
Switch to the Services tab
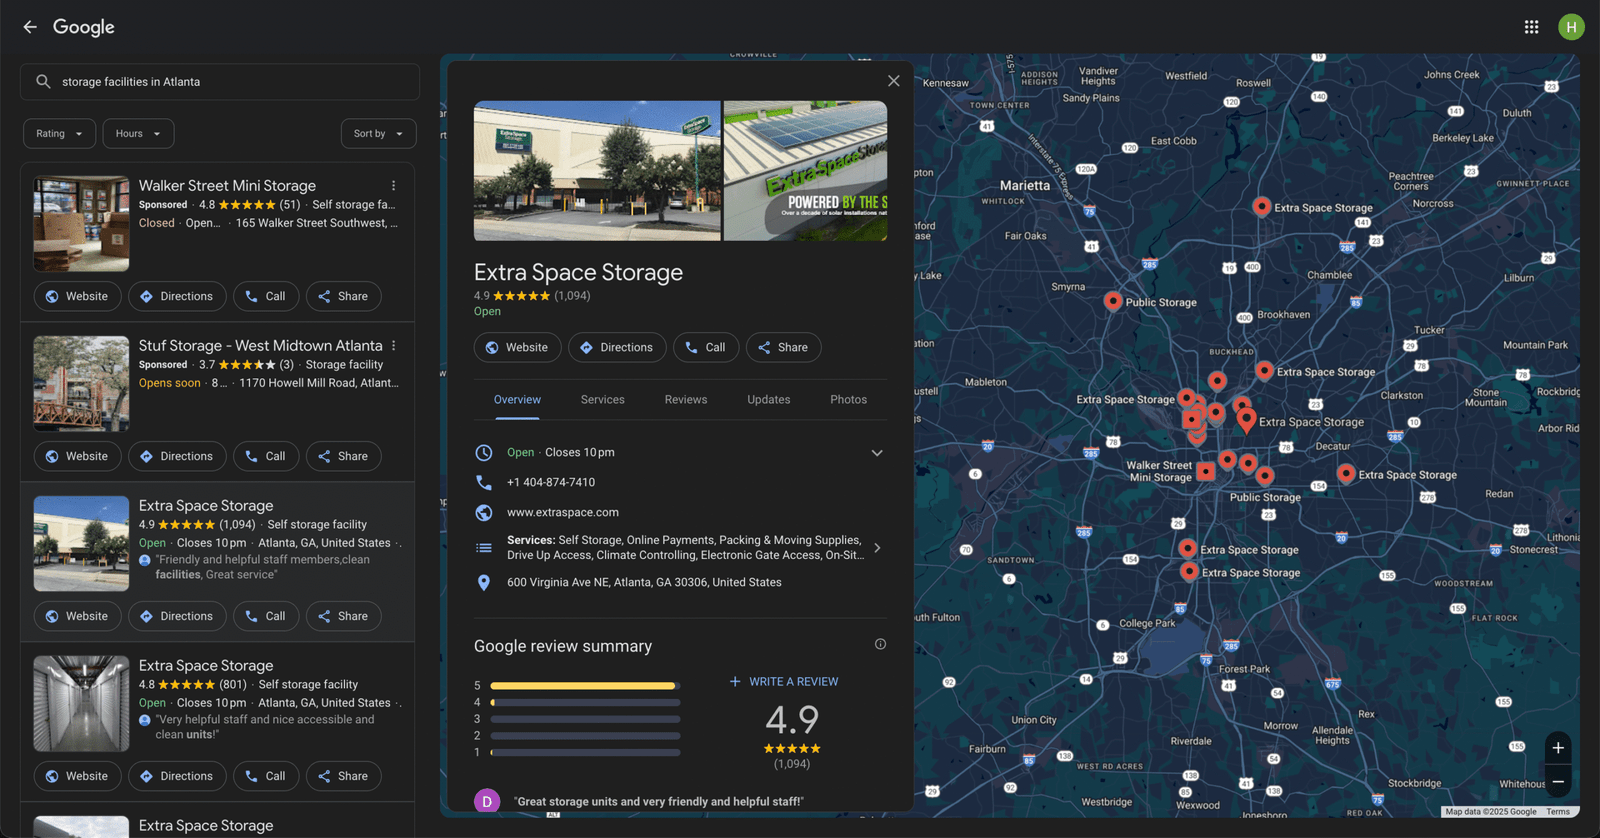pyautogui.click(x=603, y=400)
